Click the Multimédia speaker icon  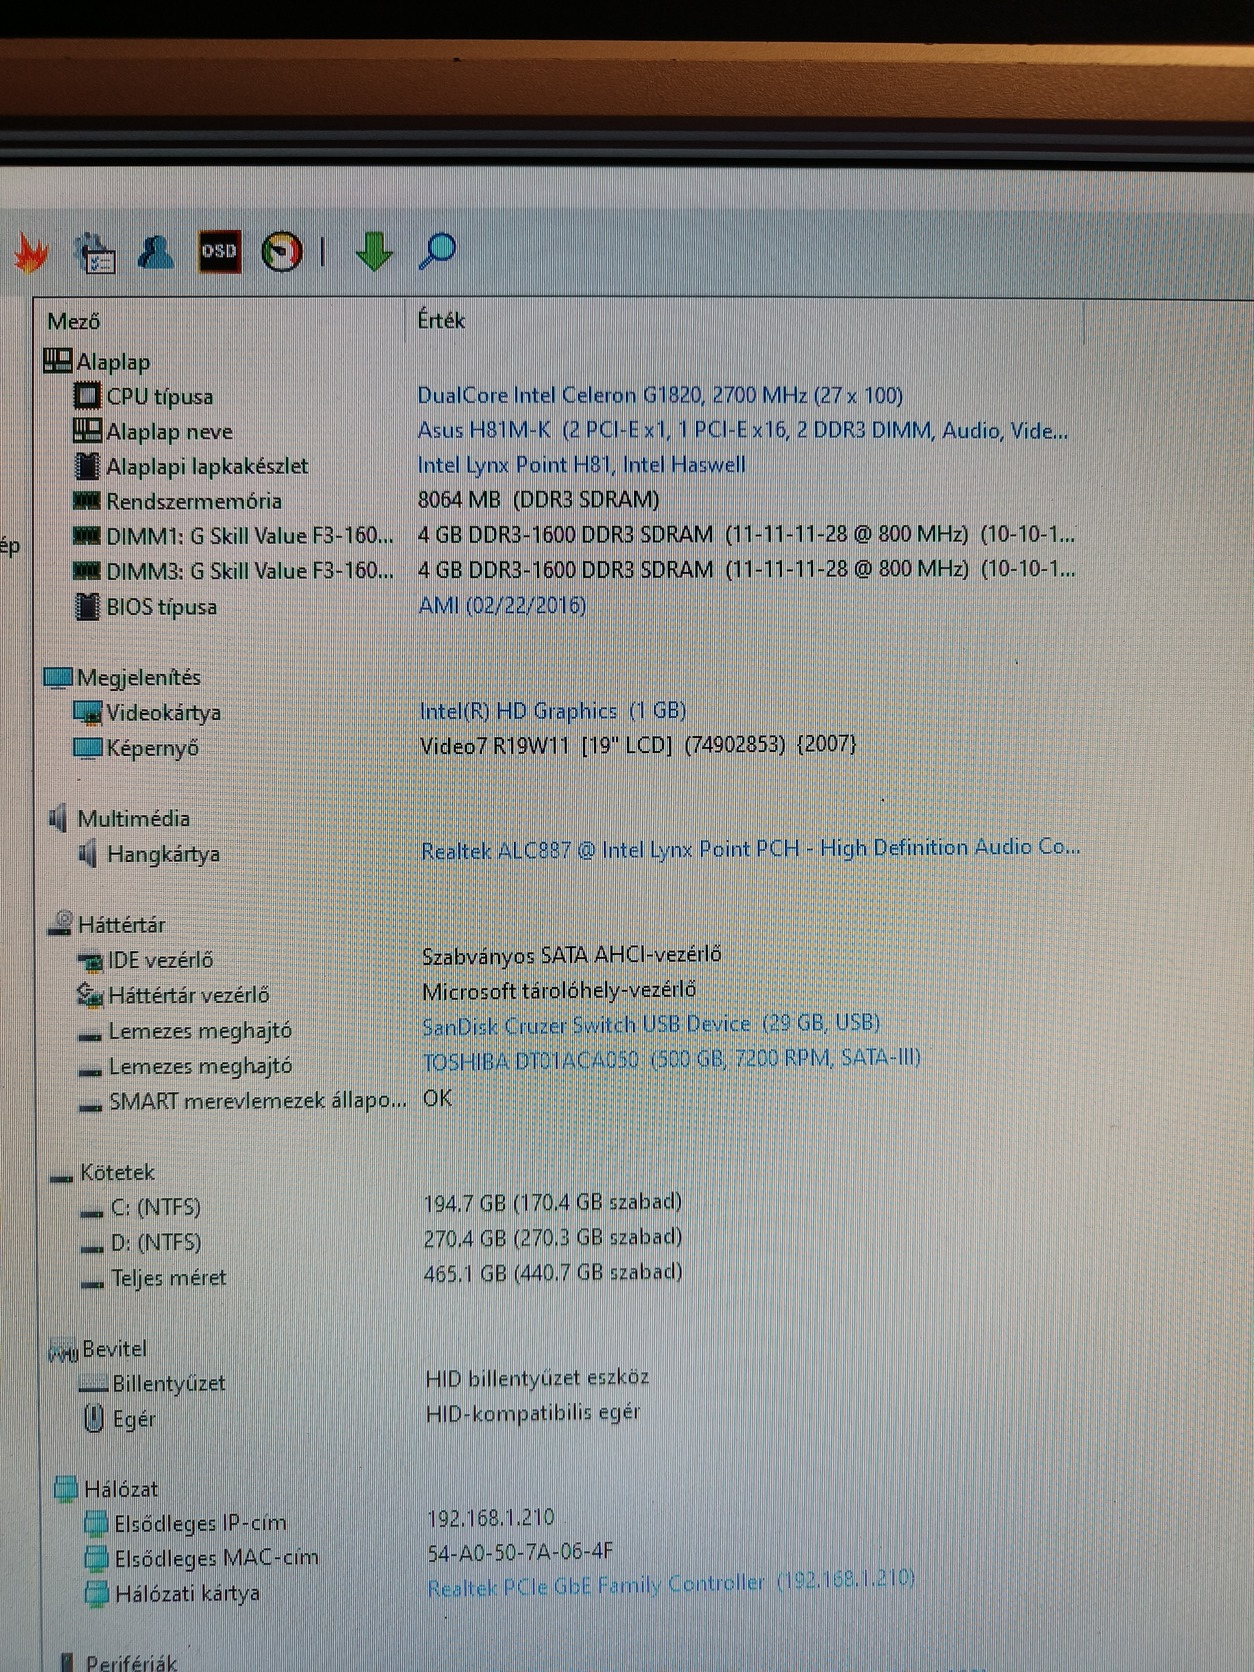coord(59,818)
